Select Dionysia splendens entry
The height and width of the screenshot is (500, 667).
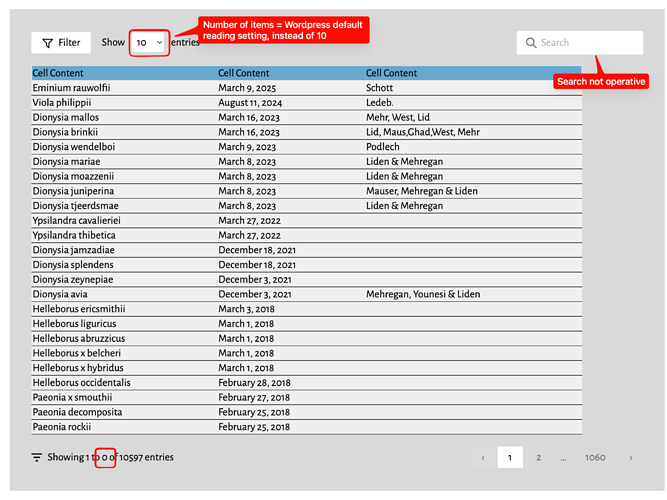point(73,265)
